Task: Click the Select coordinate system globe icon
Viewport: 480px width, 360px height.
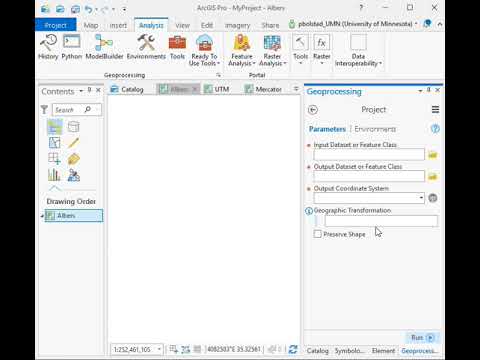Action: pyautogui.click(x=433, y=198)
